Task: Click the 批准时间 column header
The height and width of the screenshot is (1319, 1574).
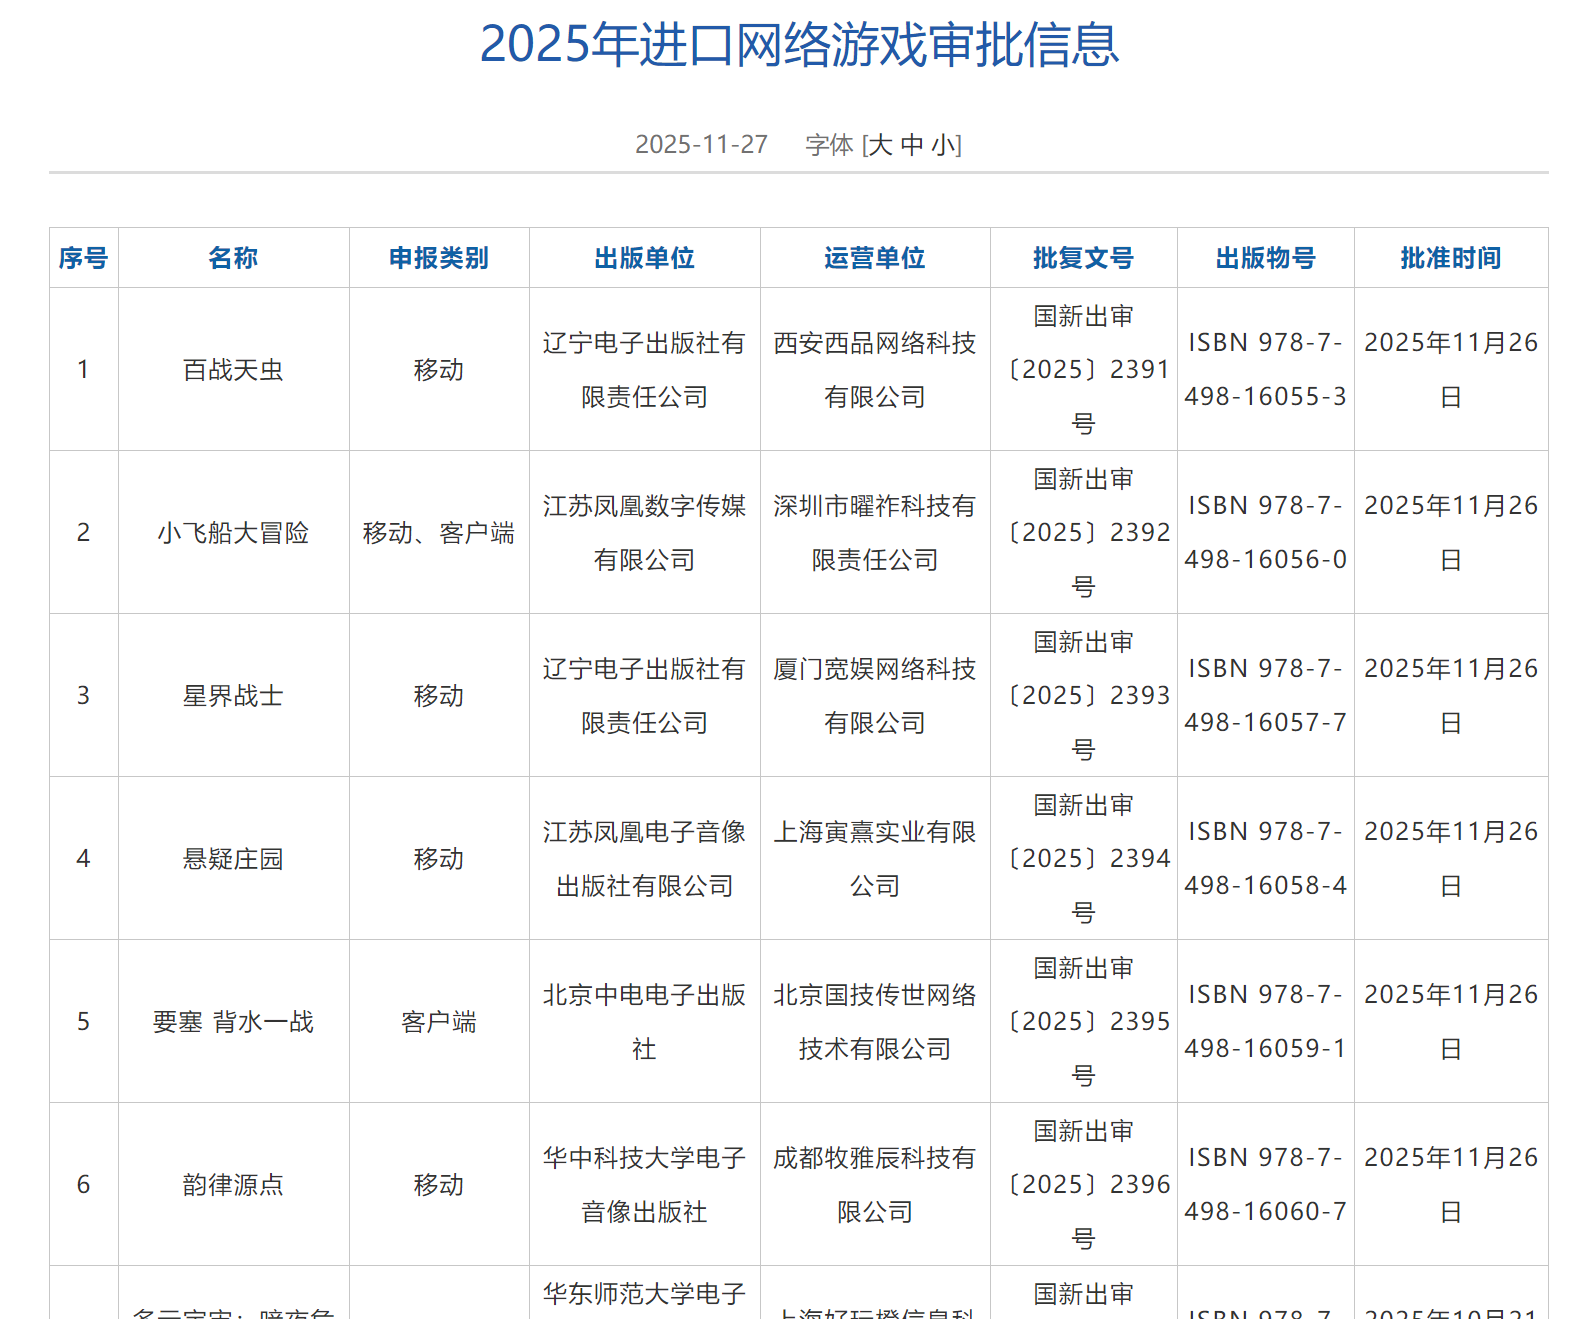Action: pyautogui.click(x=1450, y=258)
